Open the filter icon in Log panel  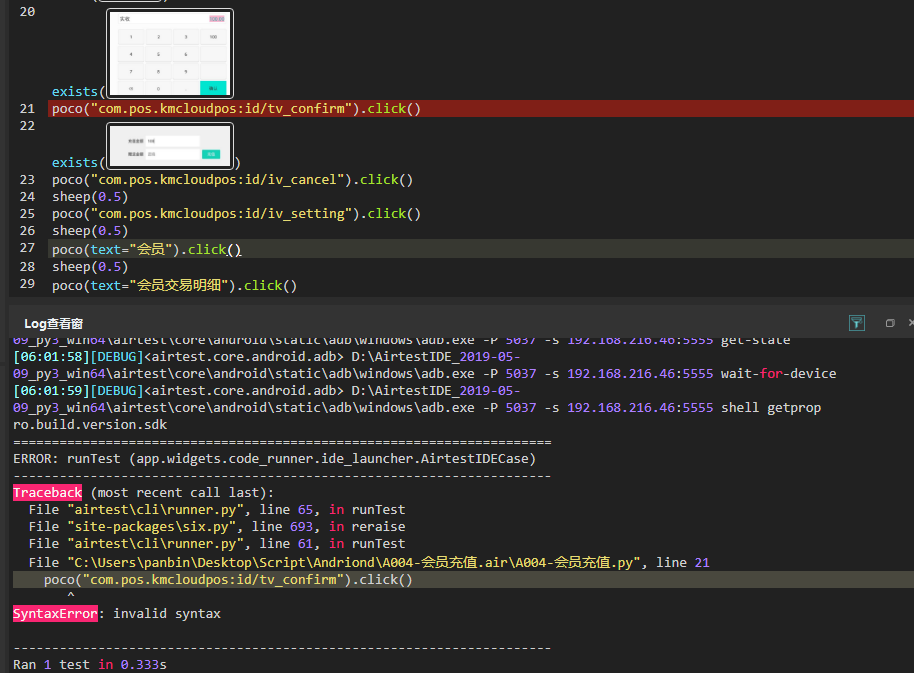coord(856,323)
